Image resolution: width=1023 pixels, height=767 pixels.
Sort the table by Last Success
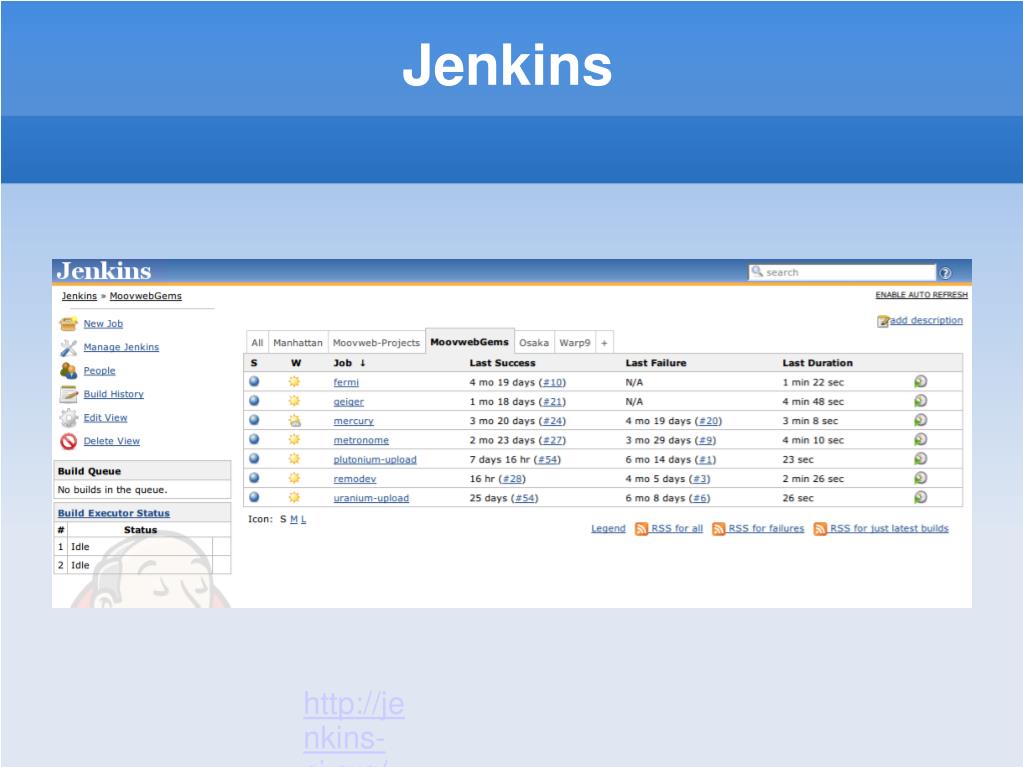coord(502,363)
